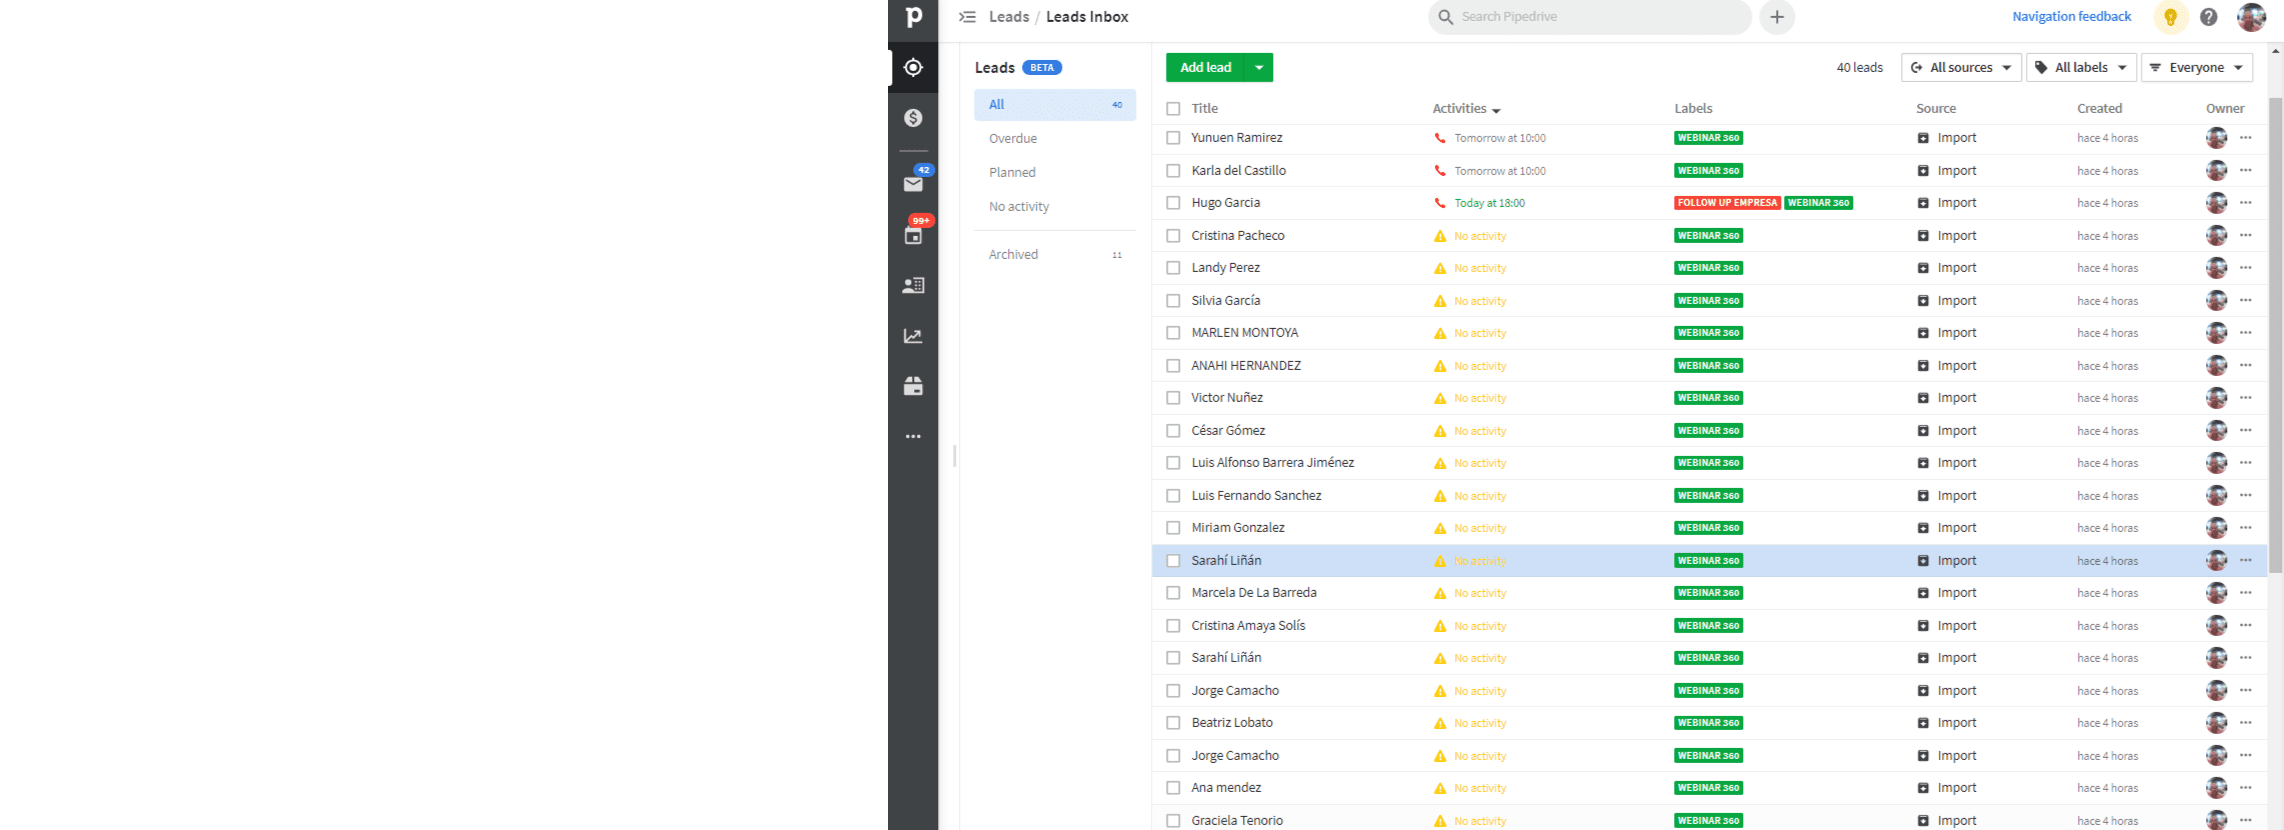Open the Victor Nuñez lead
Image resolution: width=2284 pixels, height=830 pixels.
(x=1227, y=398)
